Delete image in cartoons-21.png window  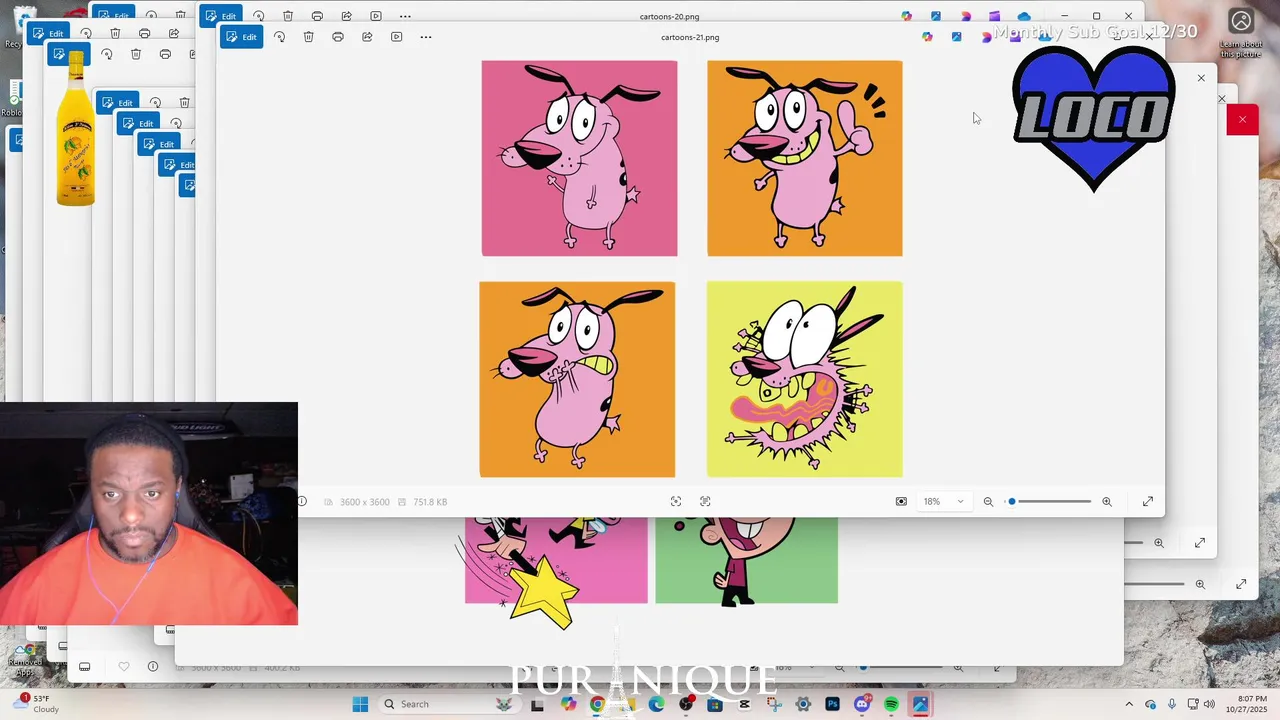[x=308, y=37]
